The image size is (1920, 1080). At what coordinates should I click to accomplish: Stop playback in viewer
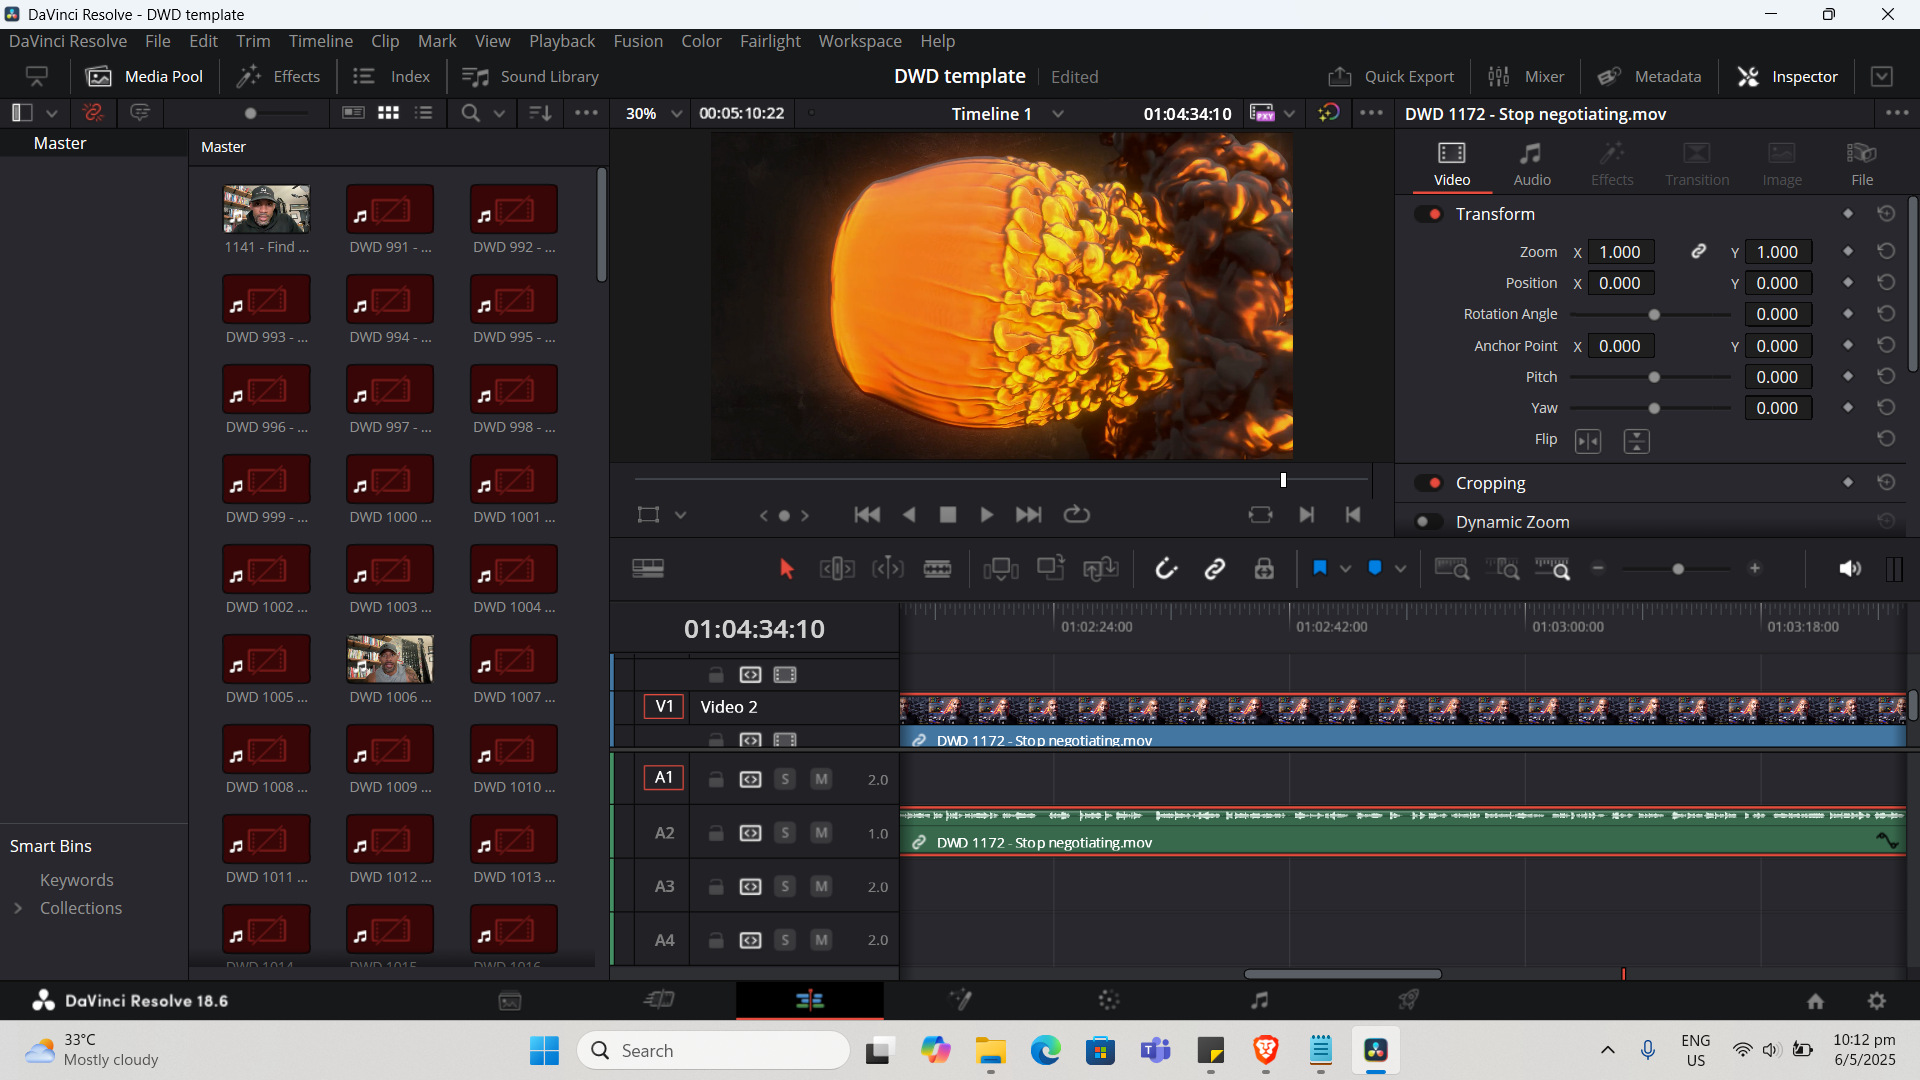pos(948,515)
